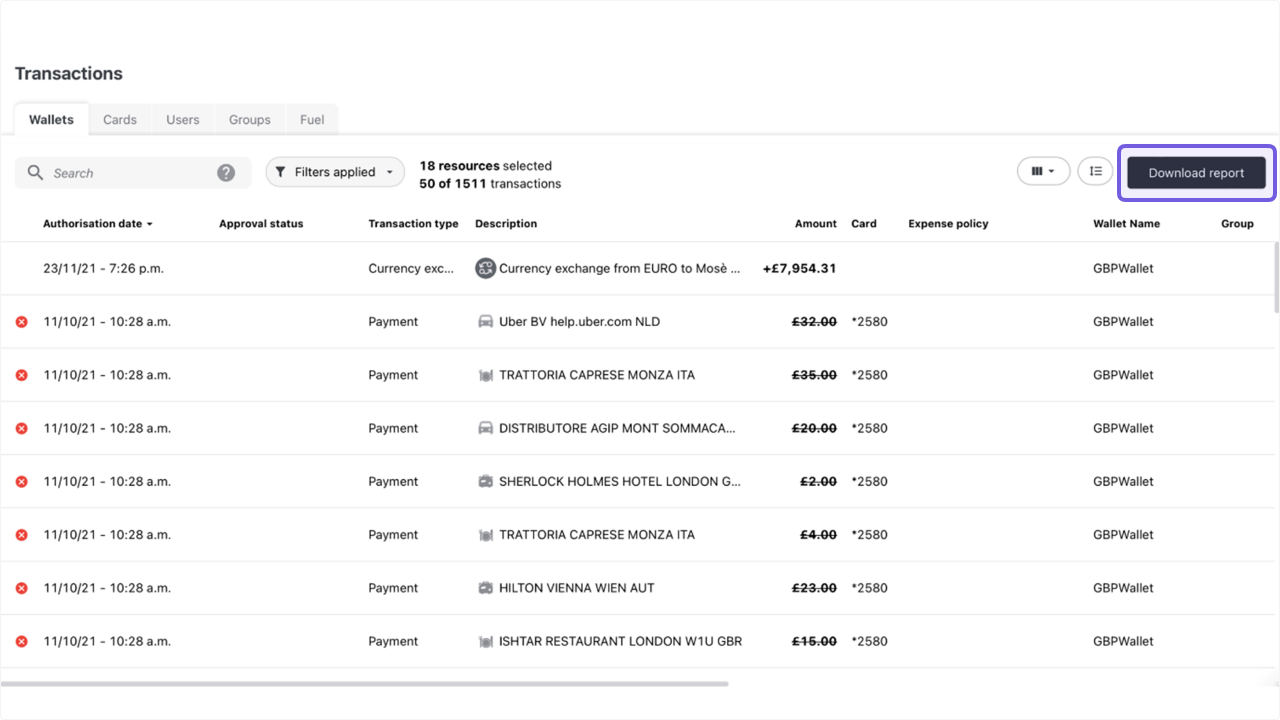Click the restaurant icon beside the £35.00 Trattoria Caprese
Image resolution: width=1280 pixels, height=720 pixels.
486,375
